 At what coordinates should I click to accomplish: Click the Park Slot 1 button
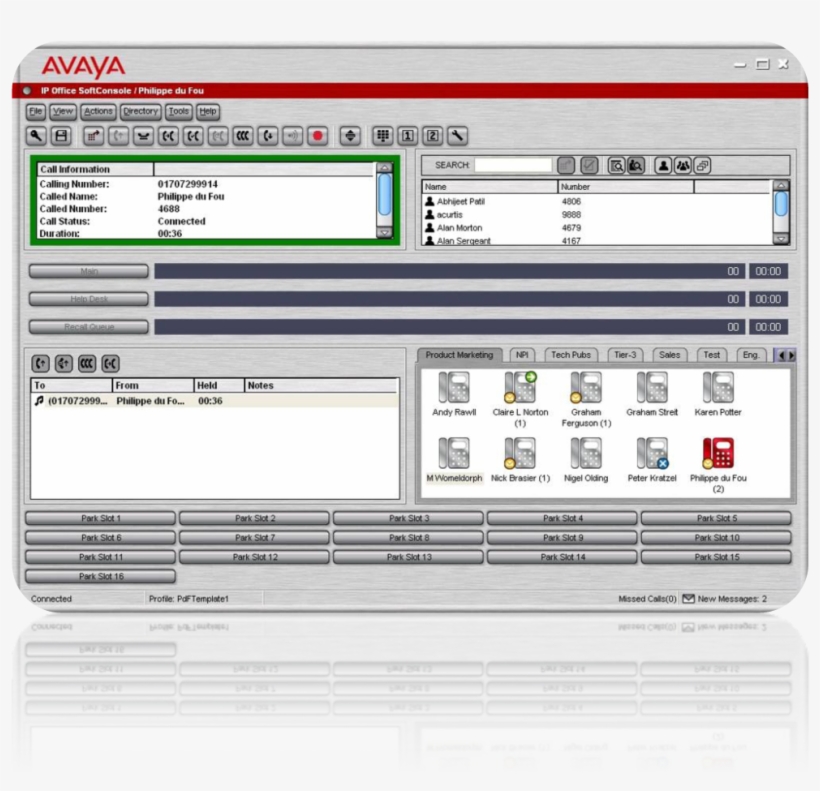click(x=100, y=519)
